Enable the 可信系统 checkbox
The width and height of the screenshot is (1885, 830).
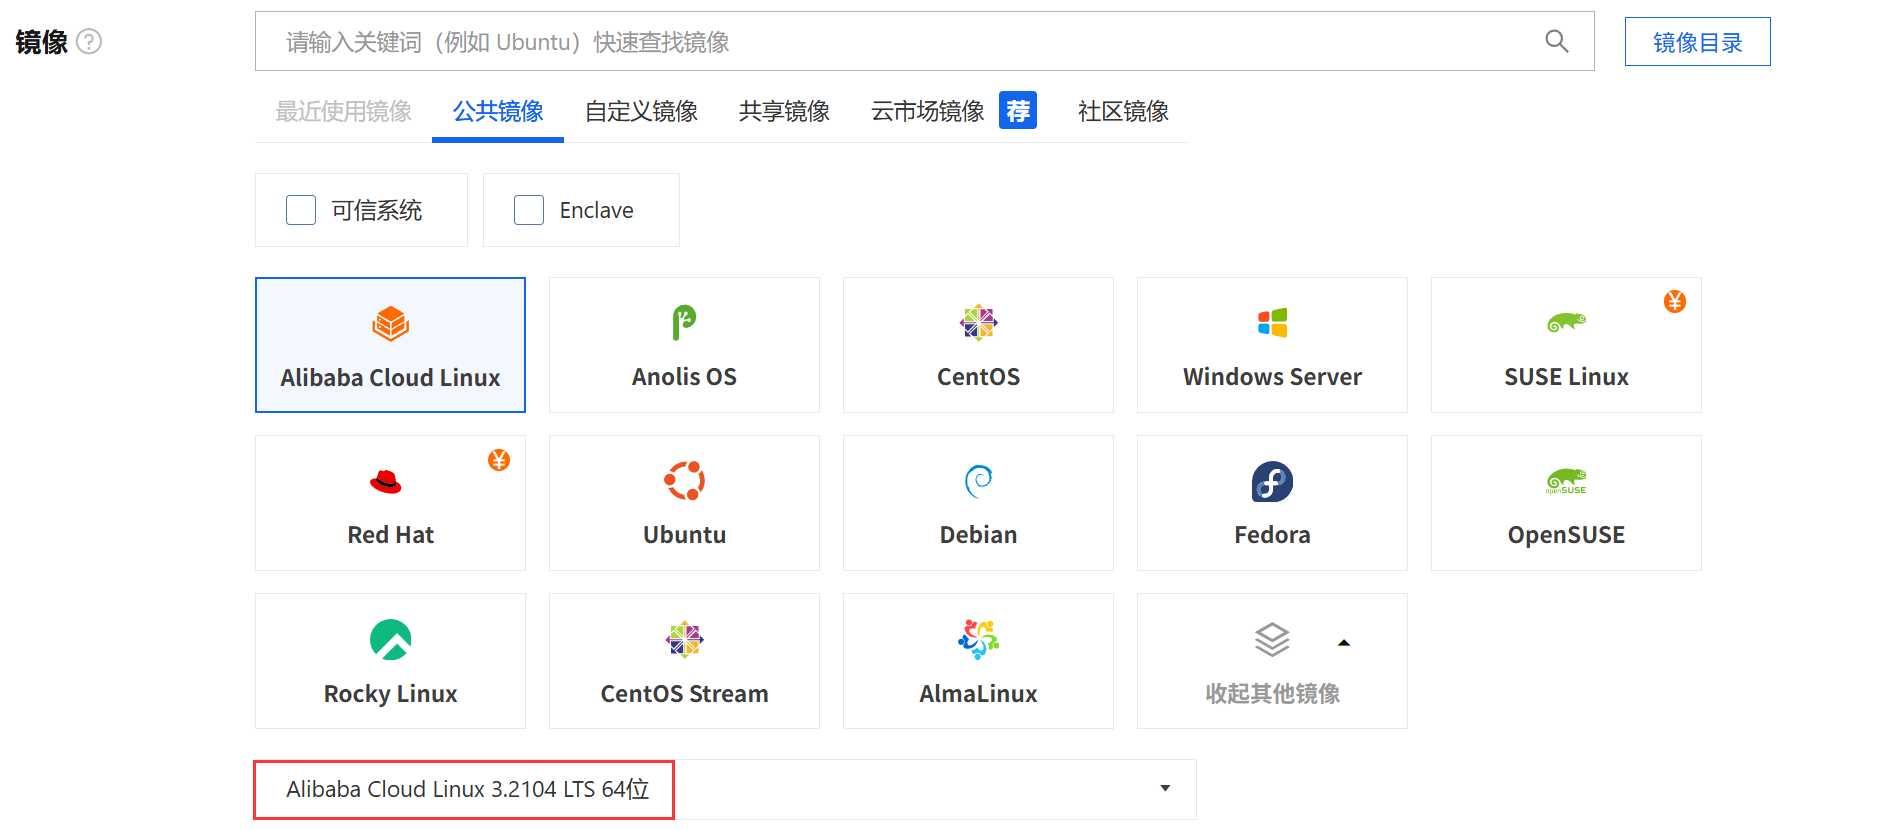click(301, 210)
